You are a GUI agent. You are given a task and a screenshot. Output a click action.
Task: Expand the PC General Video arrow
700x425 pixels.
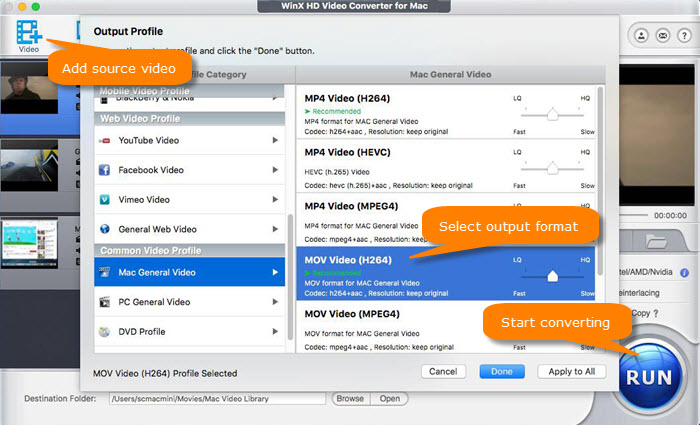[x=275, y=302]
